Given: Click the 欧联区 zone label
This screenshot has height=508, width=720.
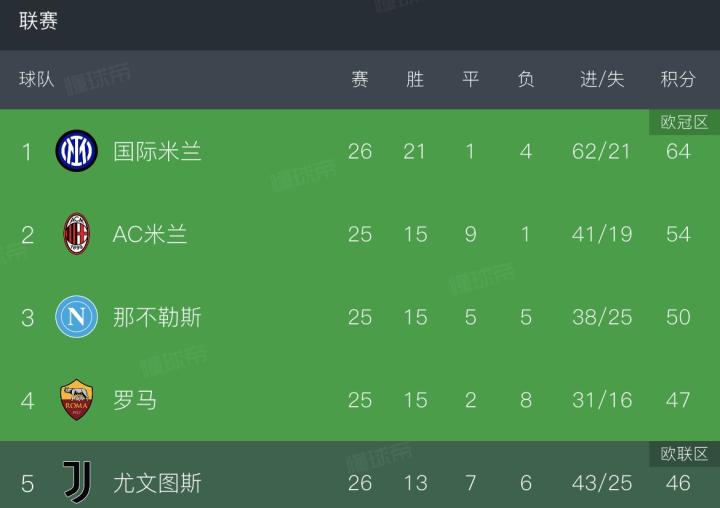Looking at the screenshot, I should pos(684,454).
